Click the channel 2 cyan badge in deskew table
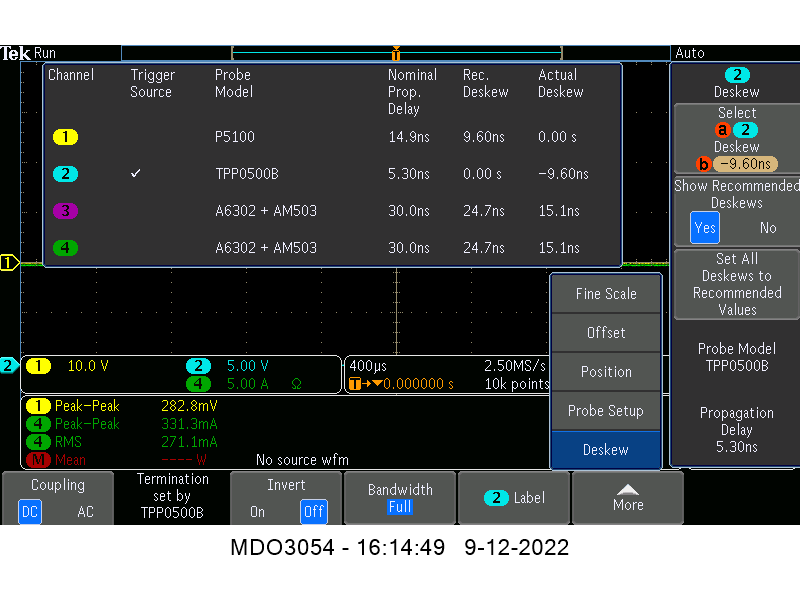The image size is (800, 600). click(x=65, y=174)
